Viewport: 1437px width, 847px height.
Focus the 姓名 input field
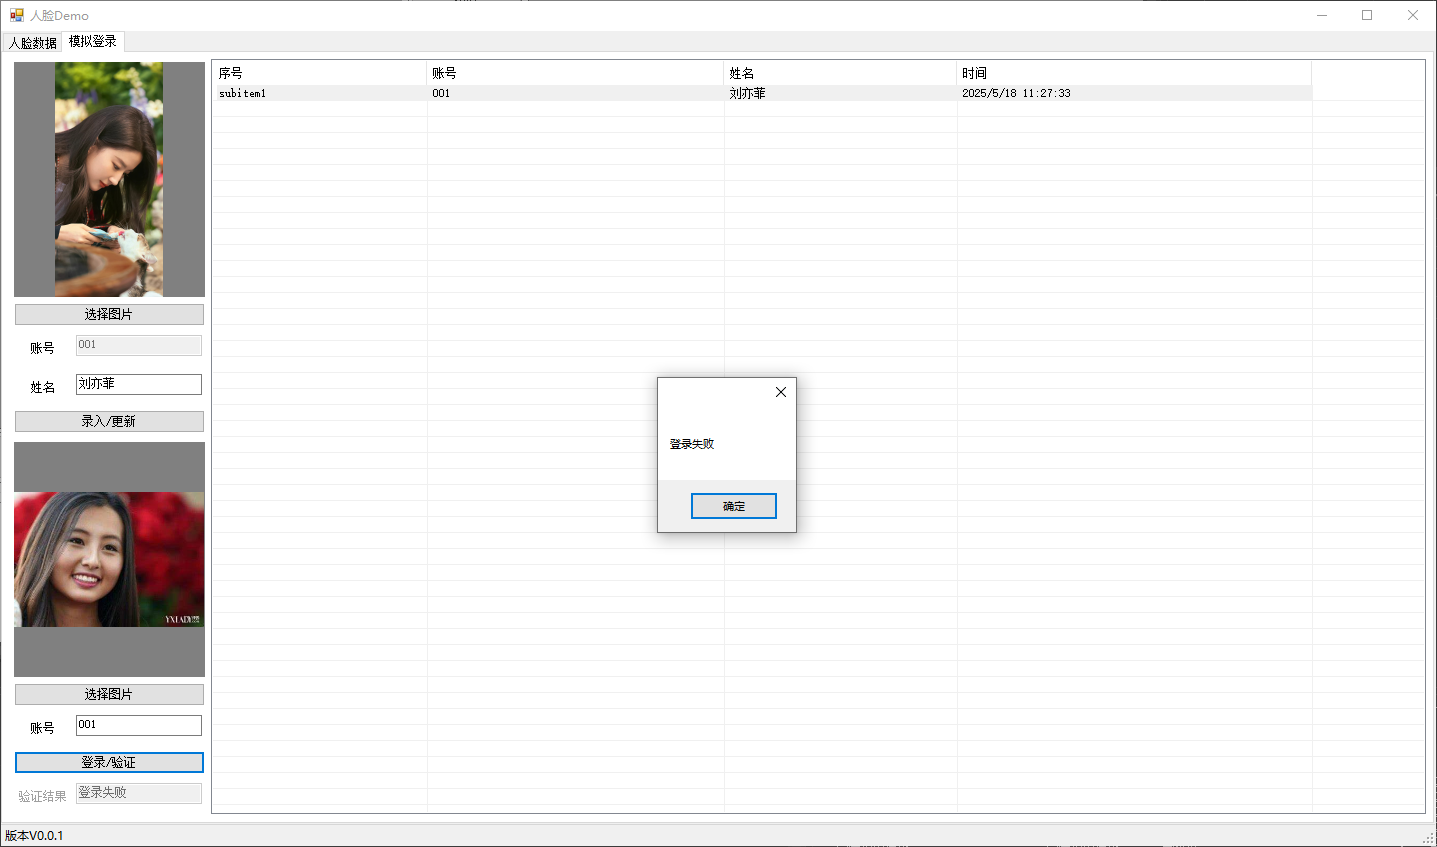(139, 384)
